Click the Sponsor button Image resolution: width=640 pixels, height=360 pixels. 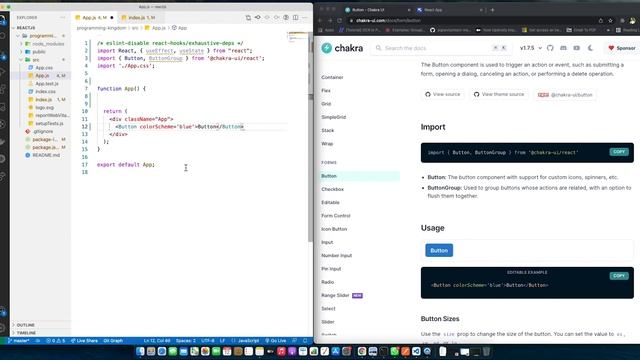[622, 48]
